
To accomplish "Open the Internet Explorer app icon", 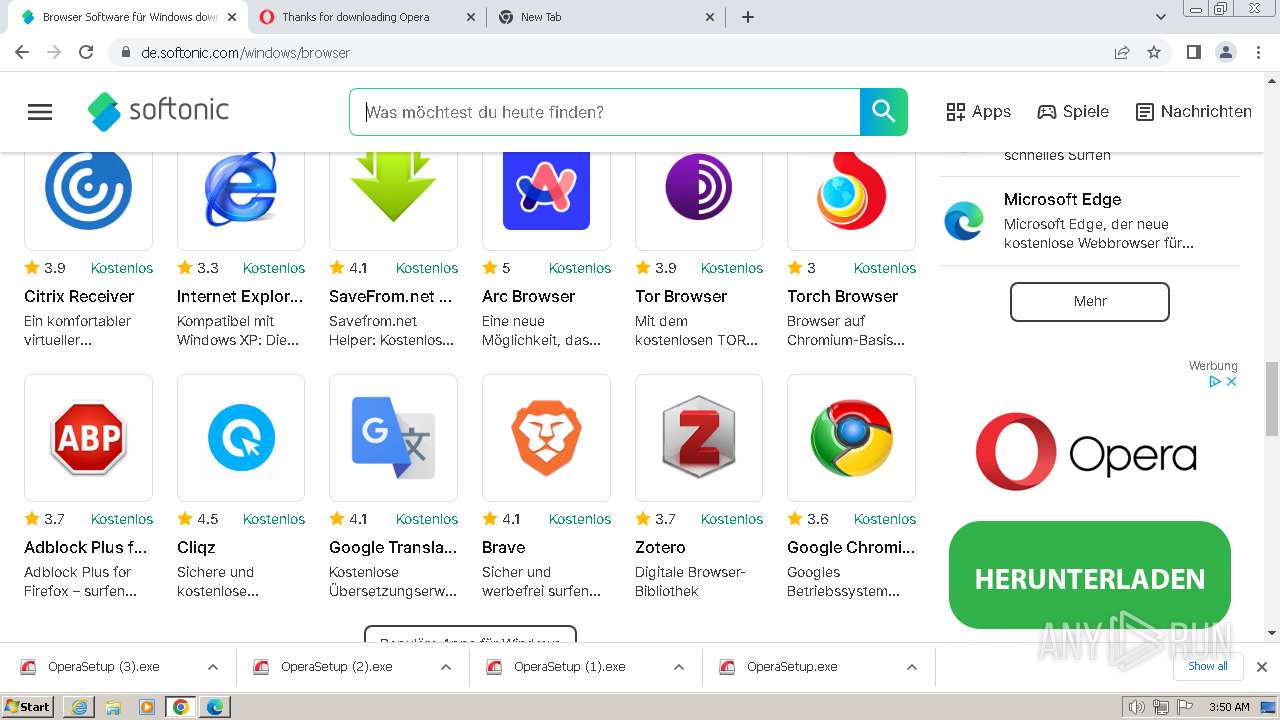I will click(x=241, y=188).
